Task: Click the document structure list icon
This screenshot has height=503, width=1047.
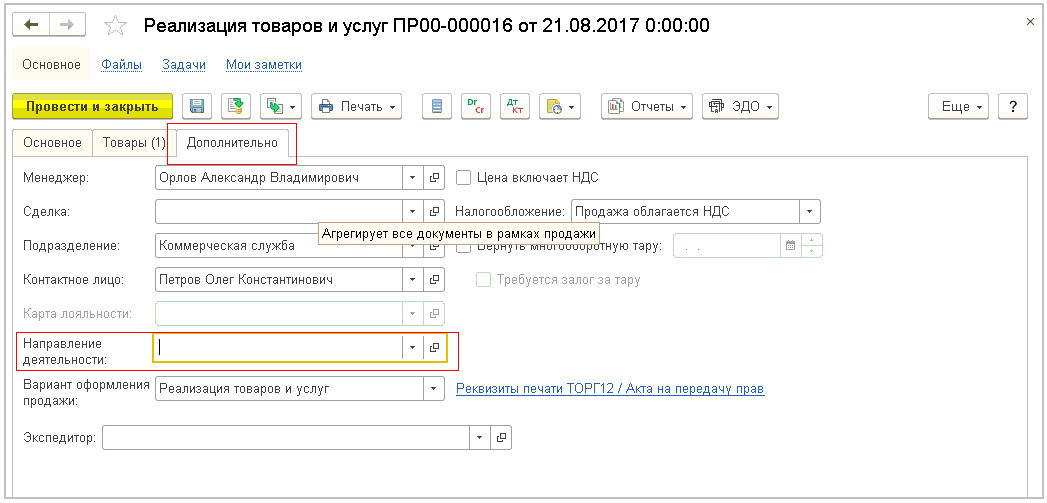Action: point(435,106)
